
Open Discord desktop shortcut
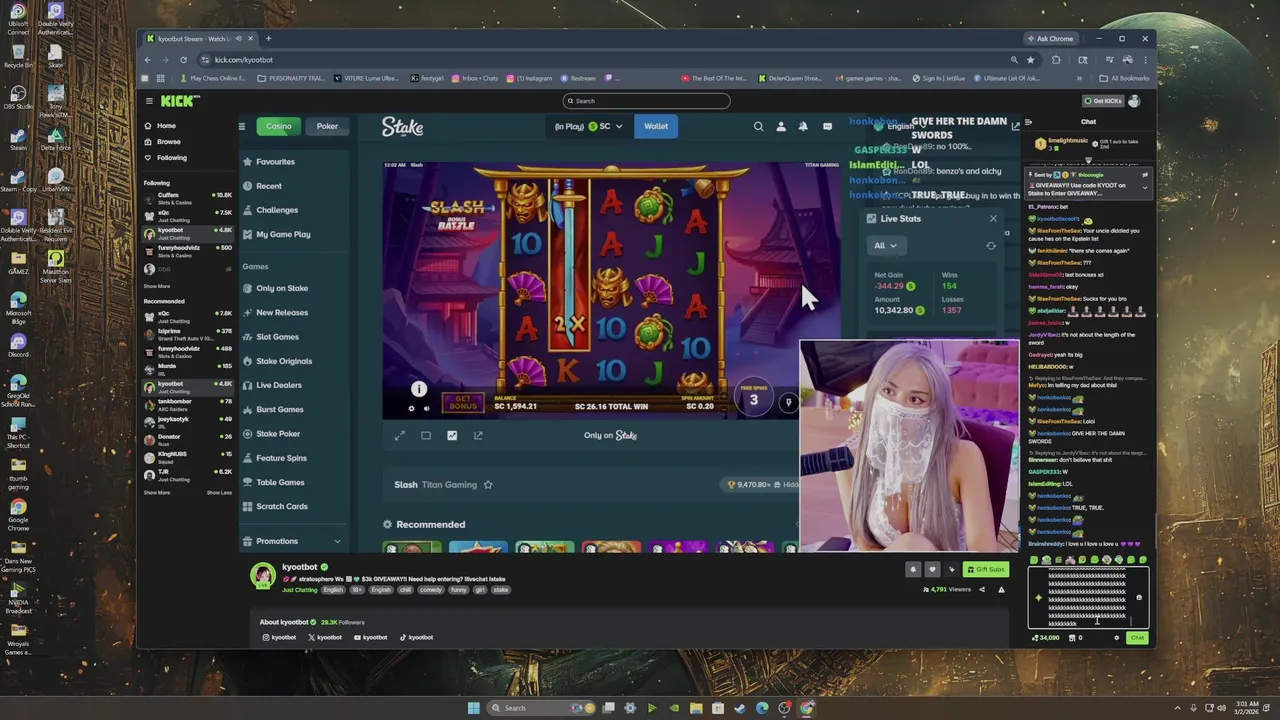pyautogui.click(x=18, y=346)
